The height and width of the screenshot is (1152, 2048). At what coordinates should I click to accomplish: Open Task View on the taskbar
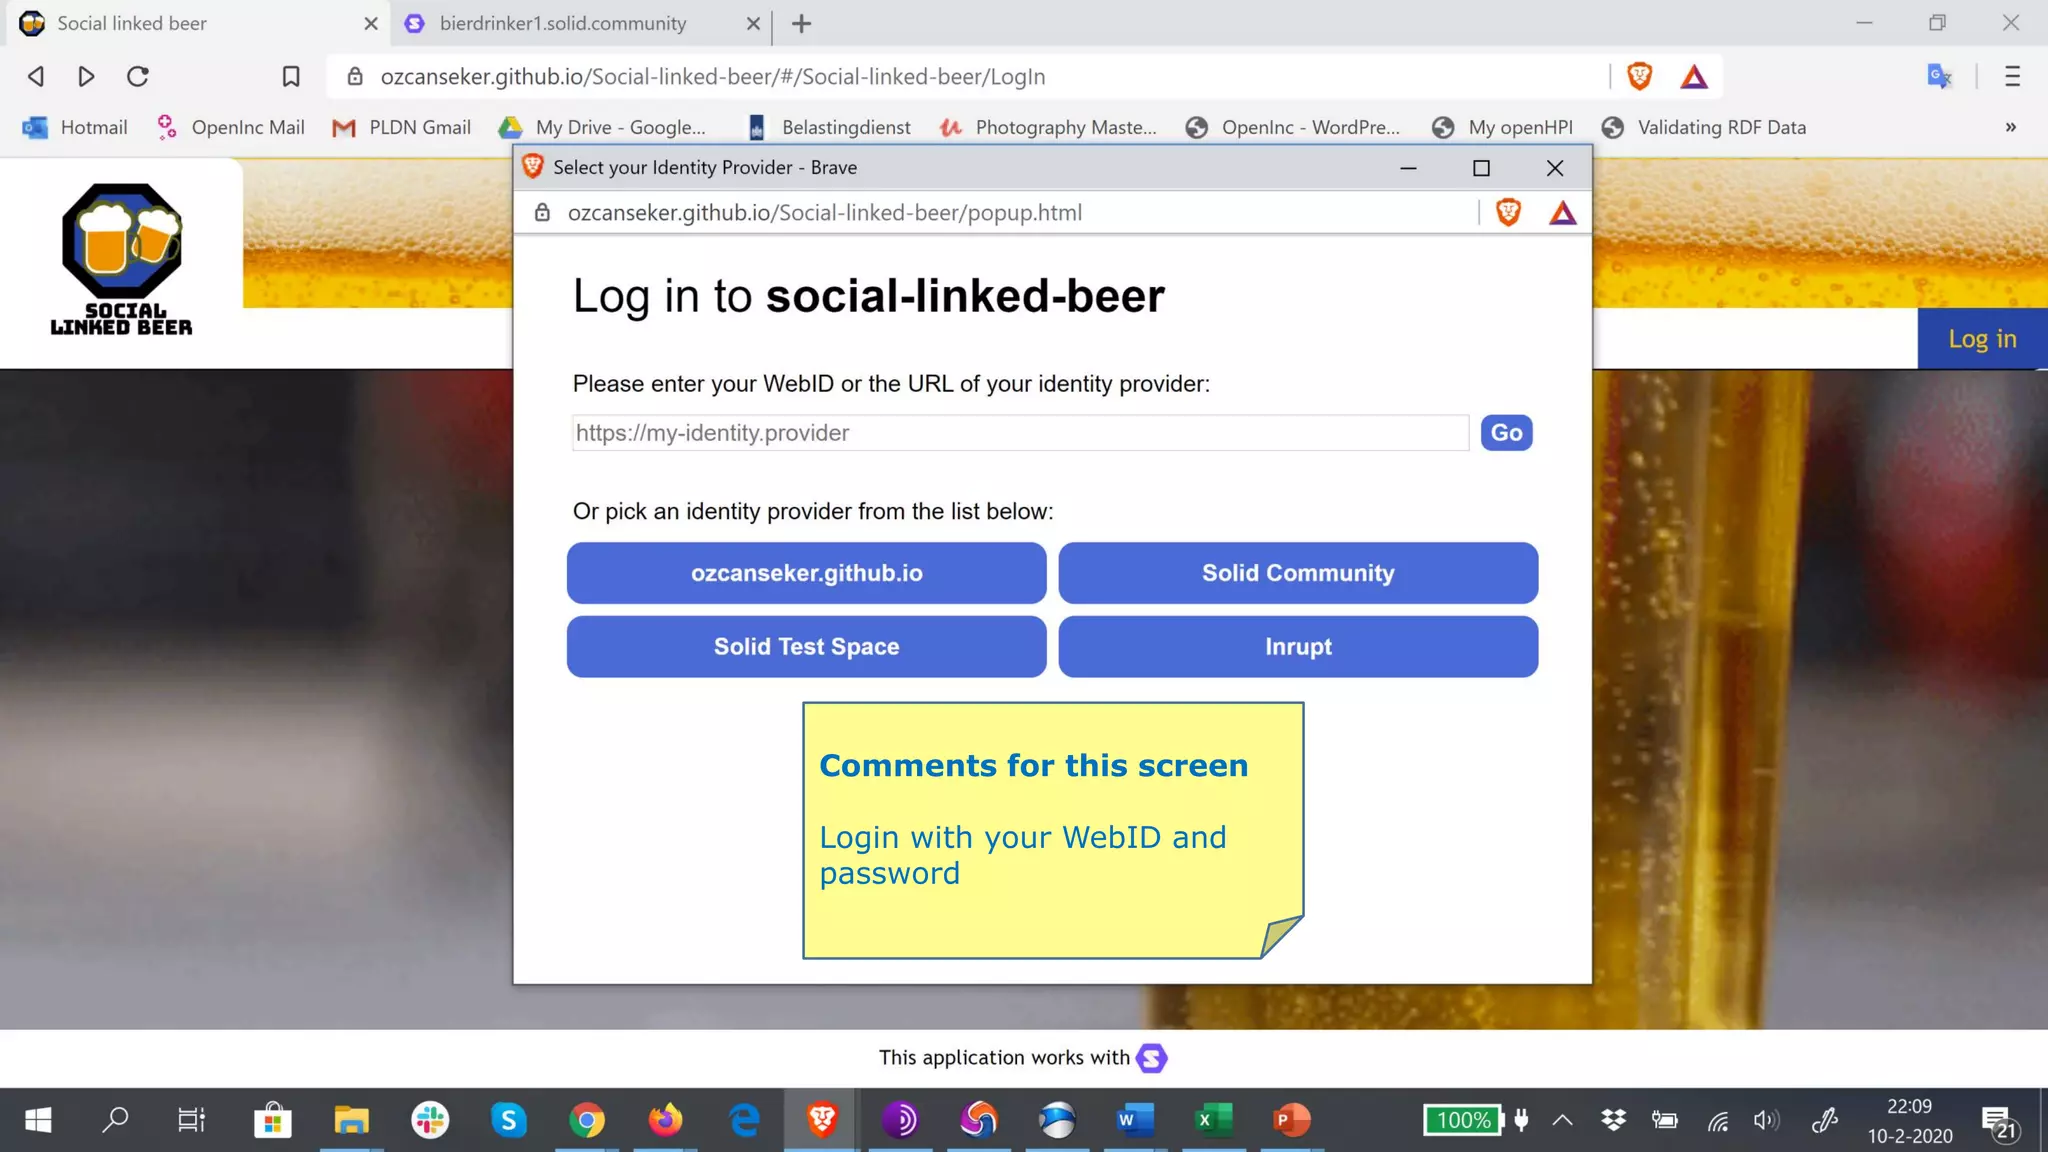pyautogui.click(x=191, y=1120)
